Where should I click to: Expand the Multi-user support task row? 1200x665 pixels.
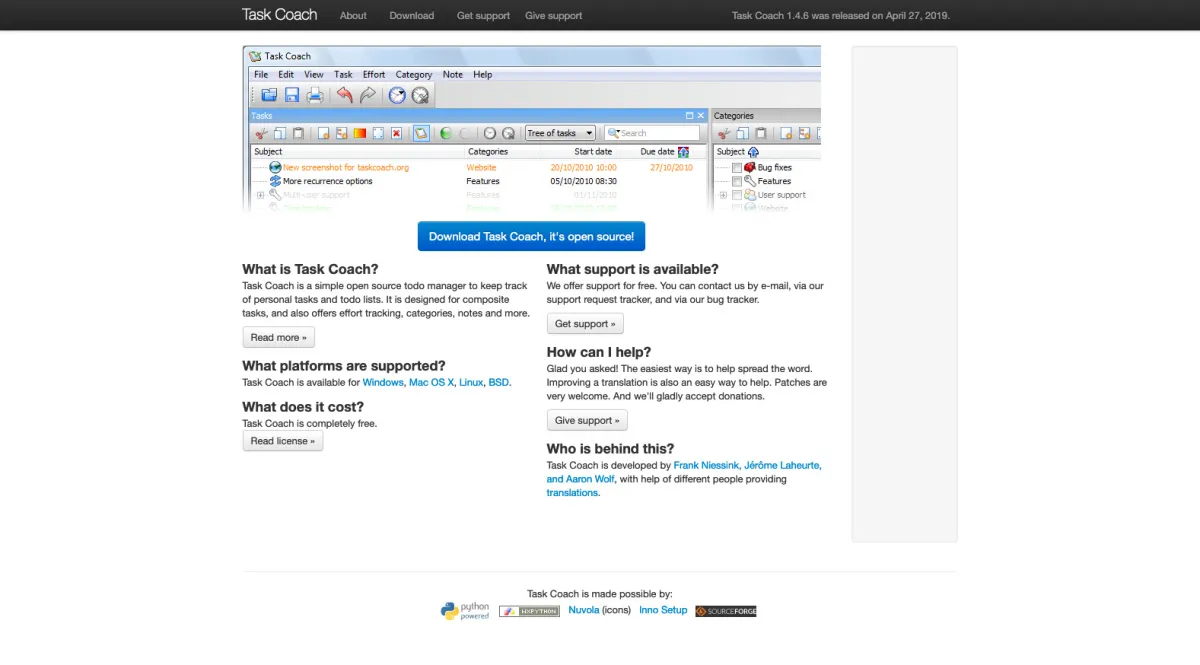tap(261, 195)
